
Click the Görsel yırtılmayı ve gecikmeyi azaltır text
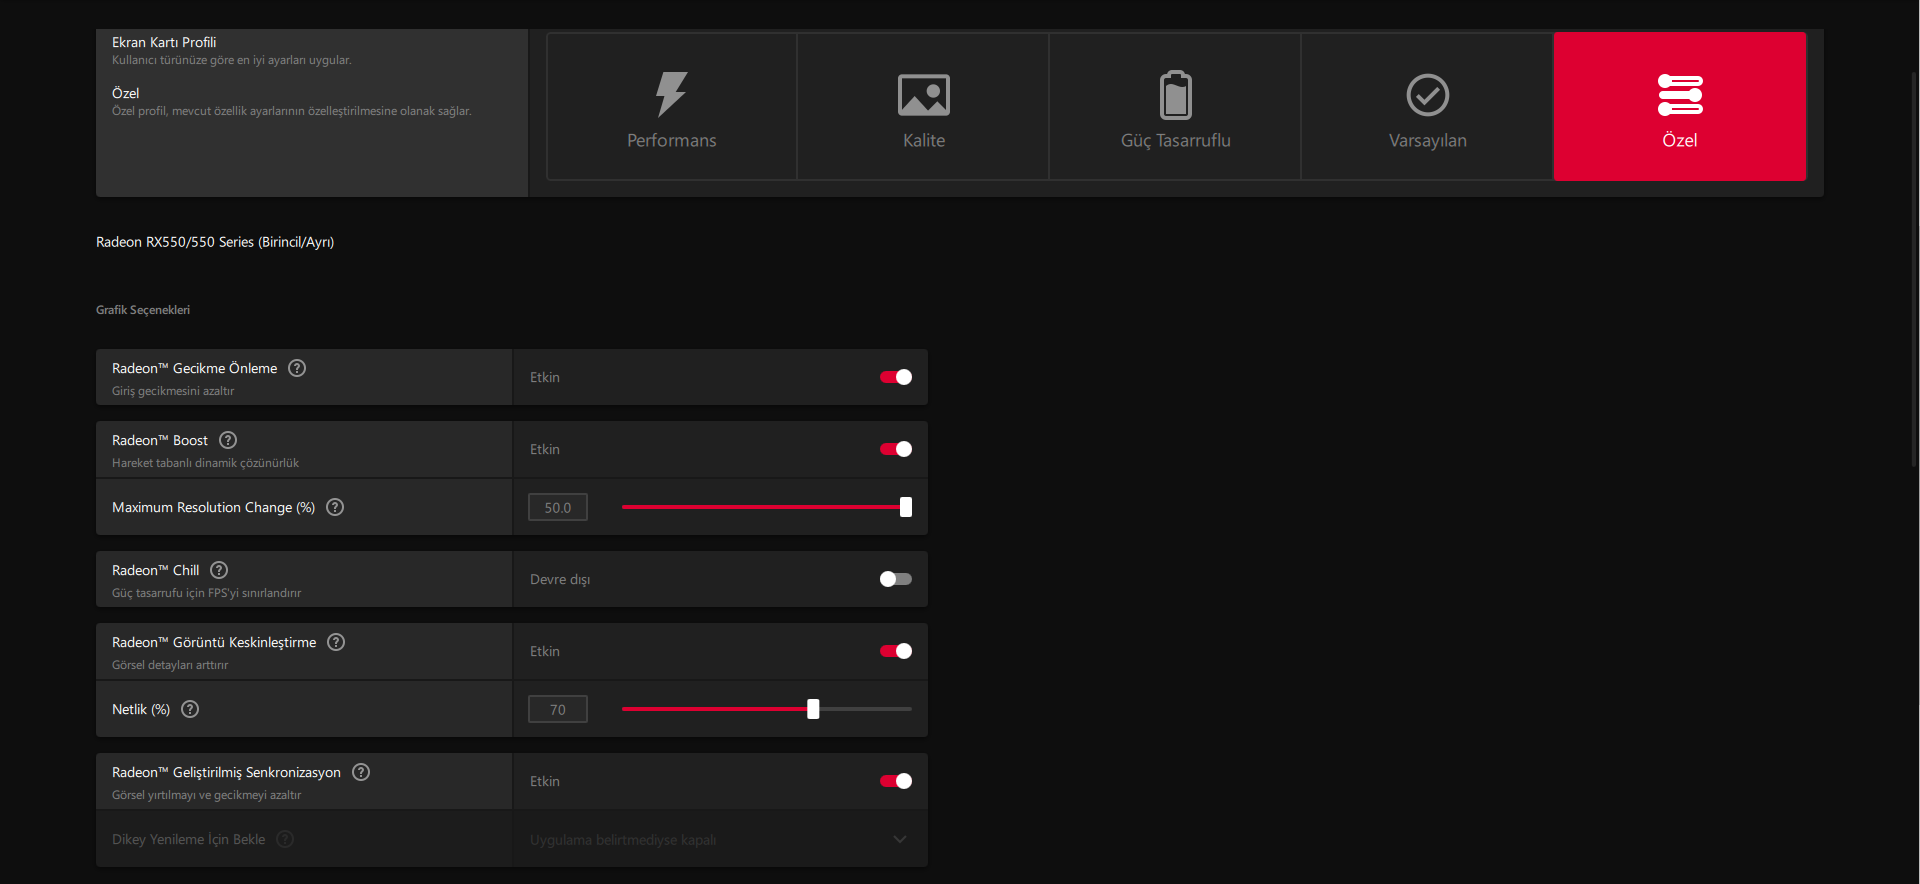click(x=206, y=795)
